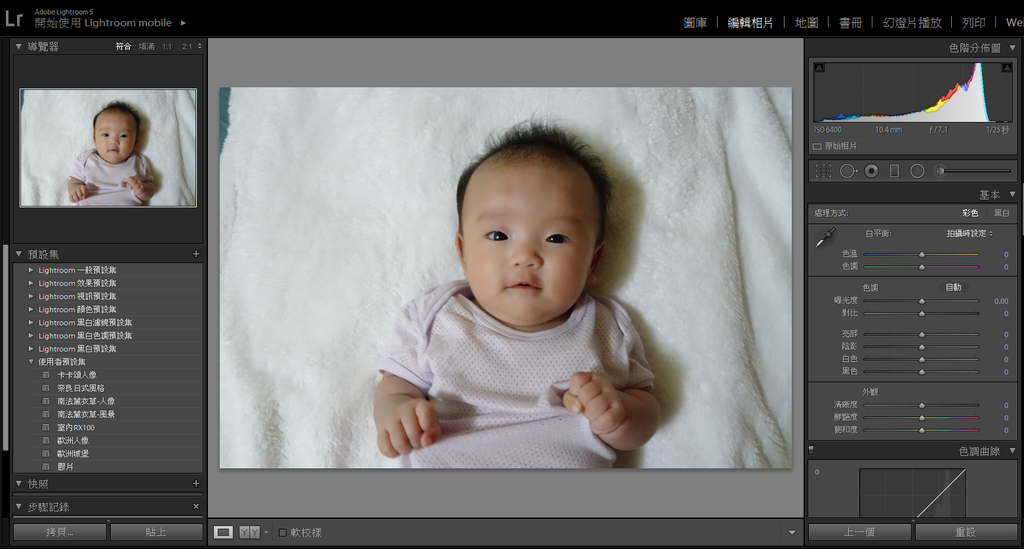Add a new preset with 預設集 plus
Image resolution: width=1024 pixels, height=549 pixels.
(196, 254)
